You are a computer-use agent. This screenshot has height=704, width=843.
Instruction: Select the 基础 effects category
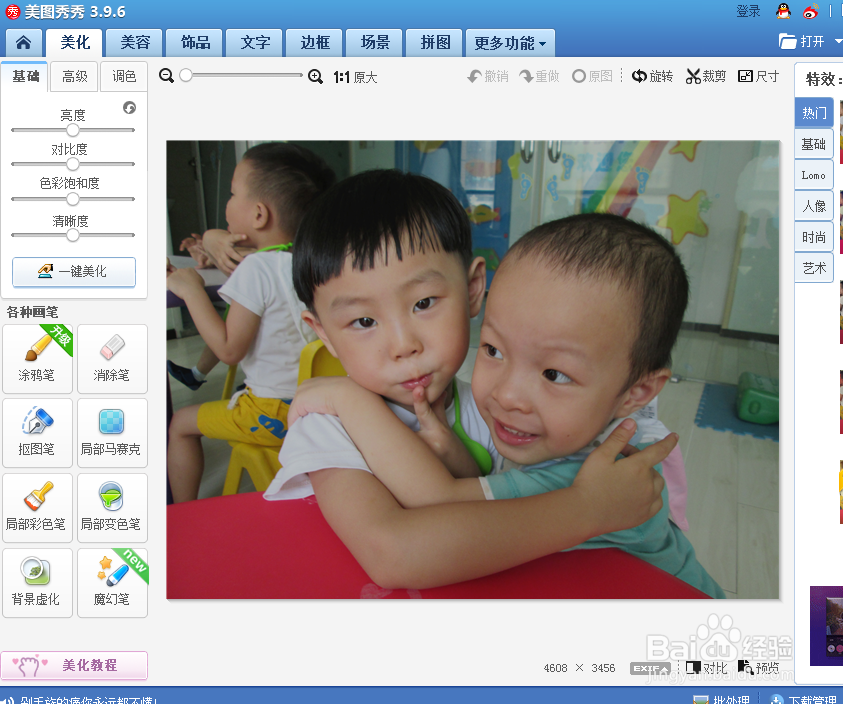[x=814, y=144]
